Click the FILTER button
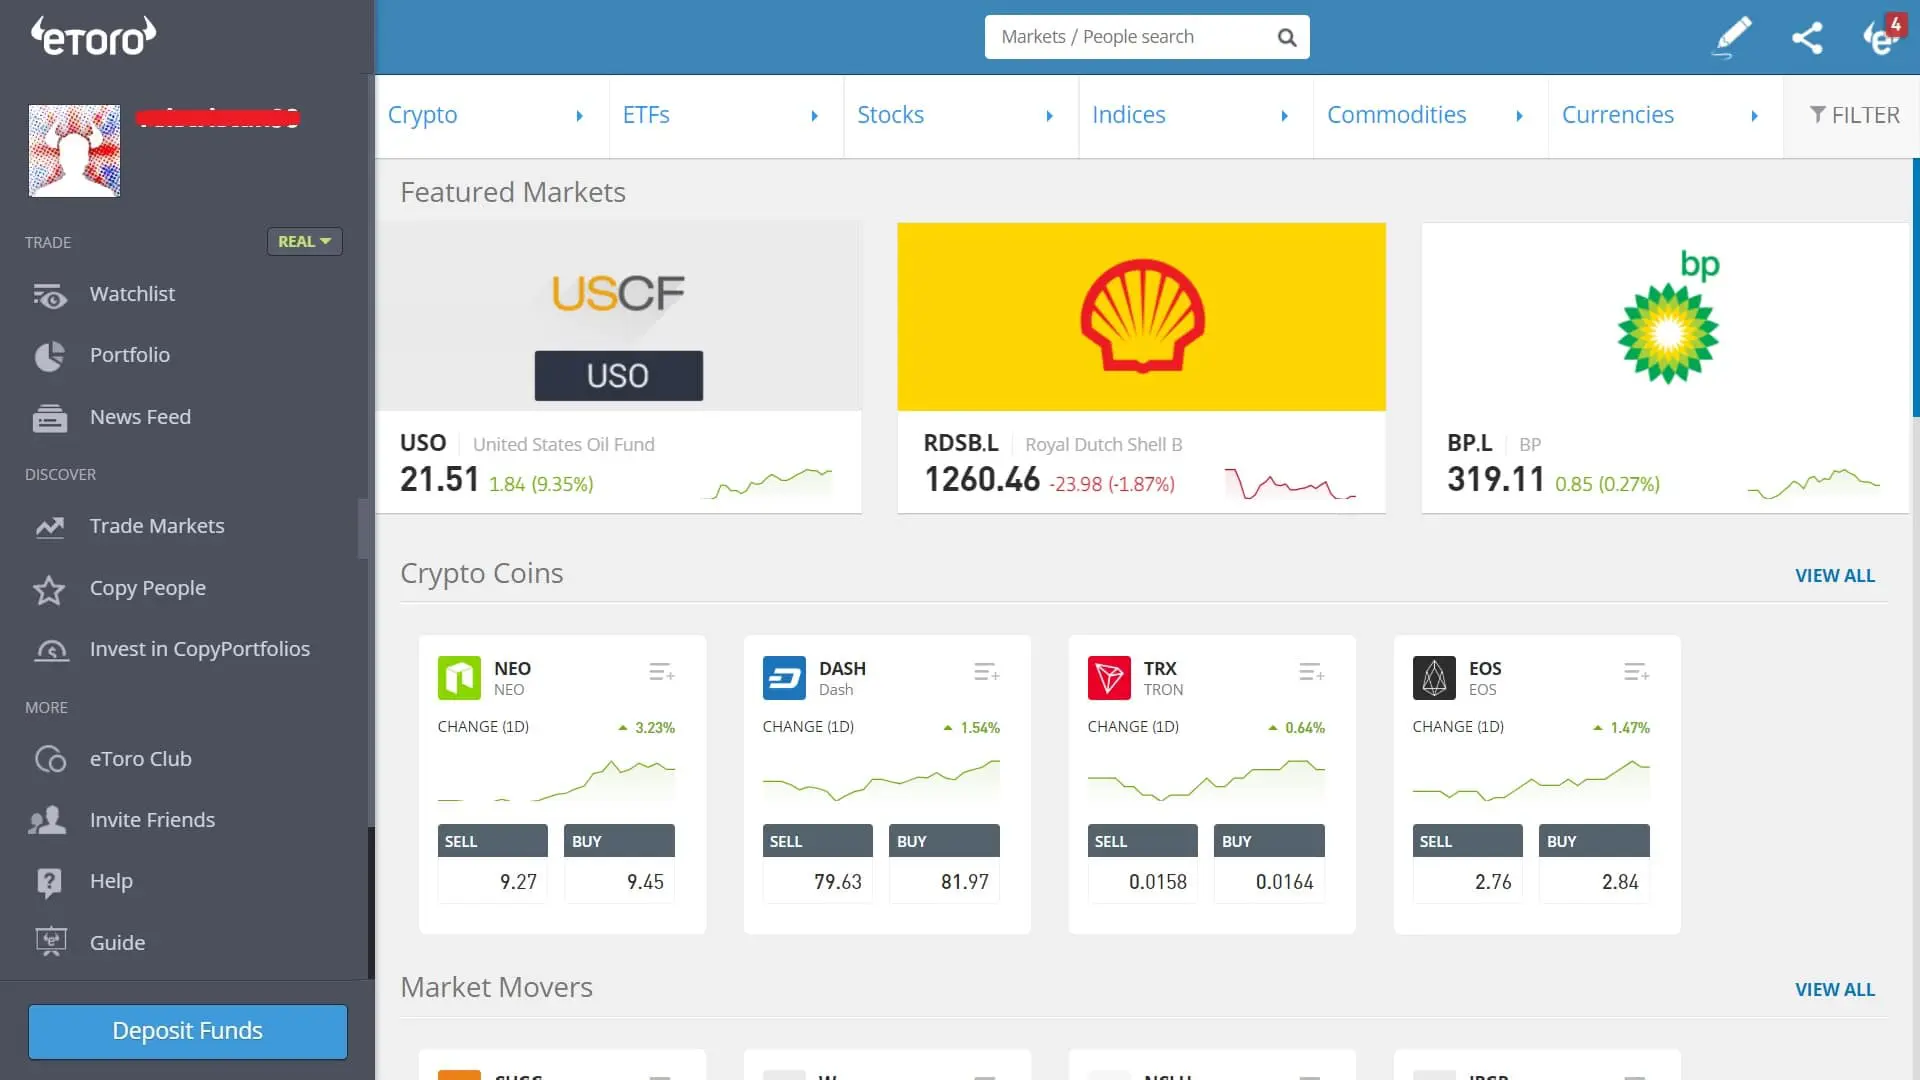The width and height of the screenshot is (1920, 1080). pyautogui.click(x=1852, y=116)
